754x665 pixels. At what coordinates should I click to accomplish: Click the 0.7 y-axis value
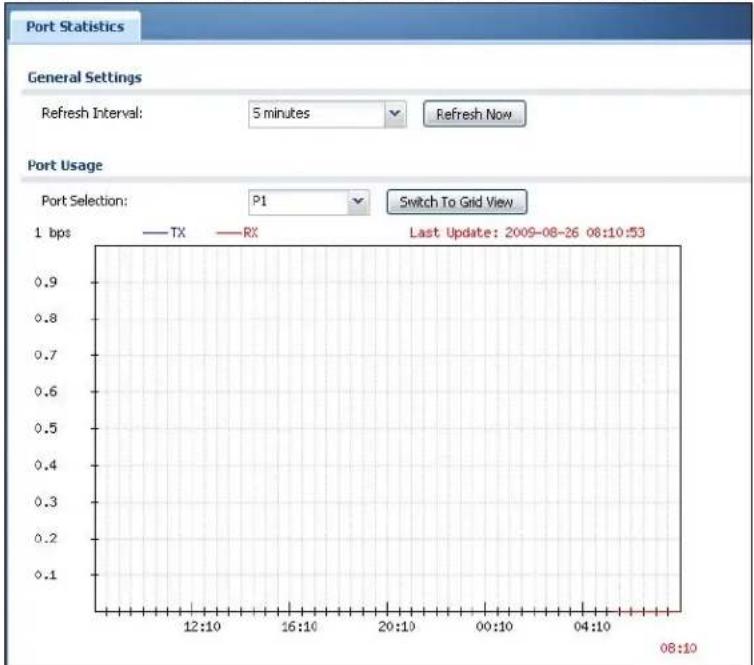[x=46, y=355]
